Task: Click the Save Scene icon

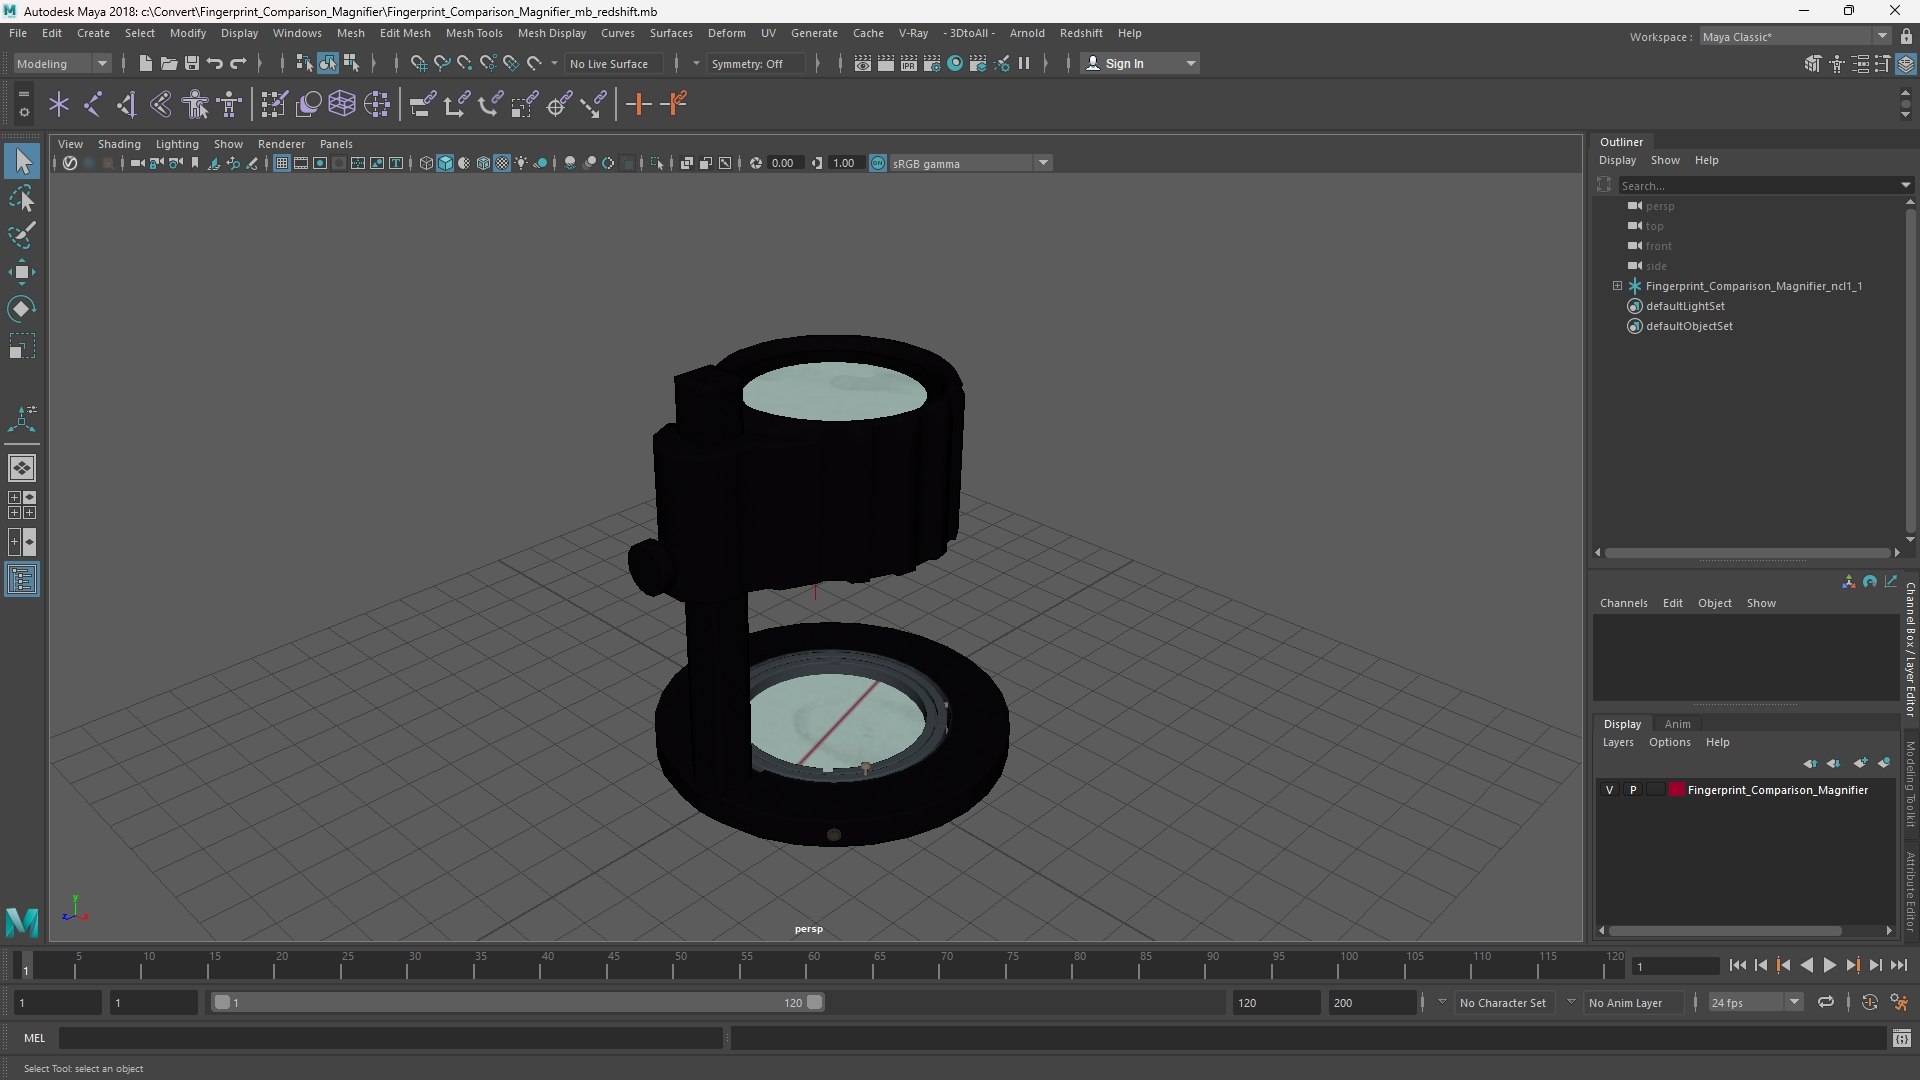Action: click(191, 63)
